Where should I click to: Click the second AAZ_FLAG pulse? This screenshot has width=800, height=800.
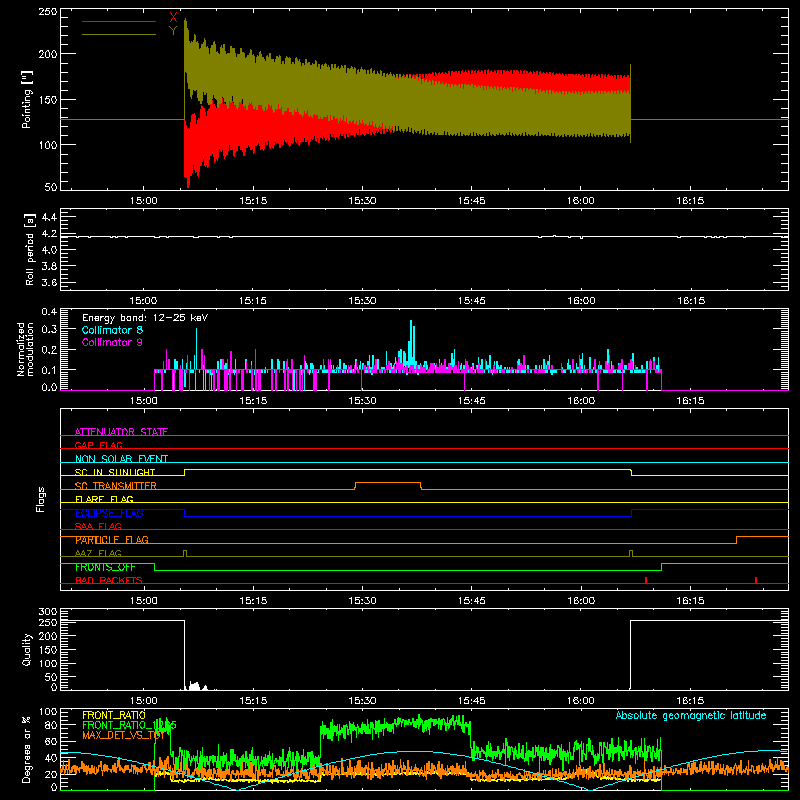tap(631, 553)
